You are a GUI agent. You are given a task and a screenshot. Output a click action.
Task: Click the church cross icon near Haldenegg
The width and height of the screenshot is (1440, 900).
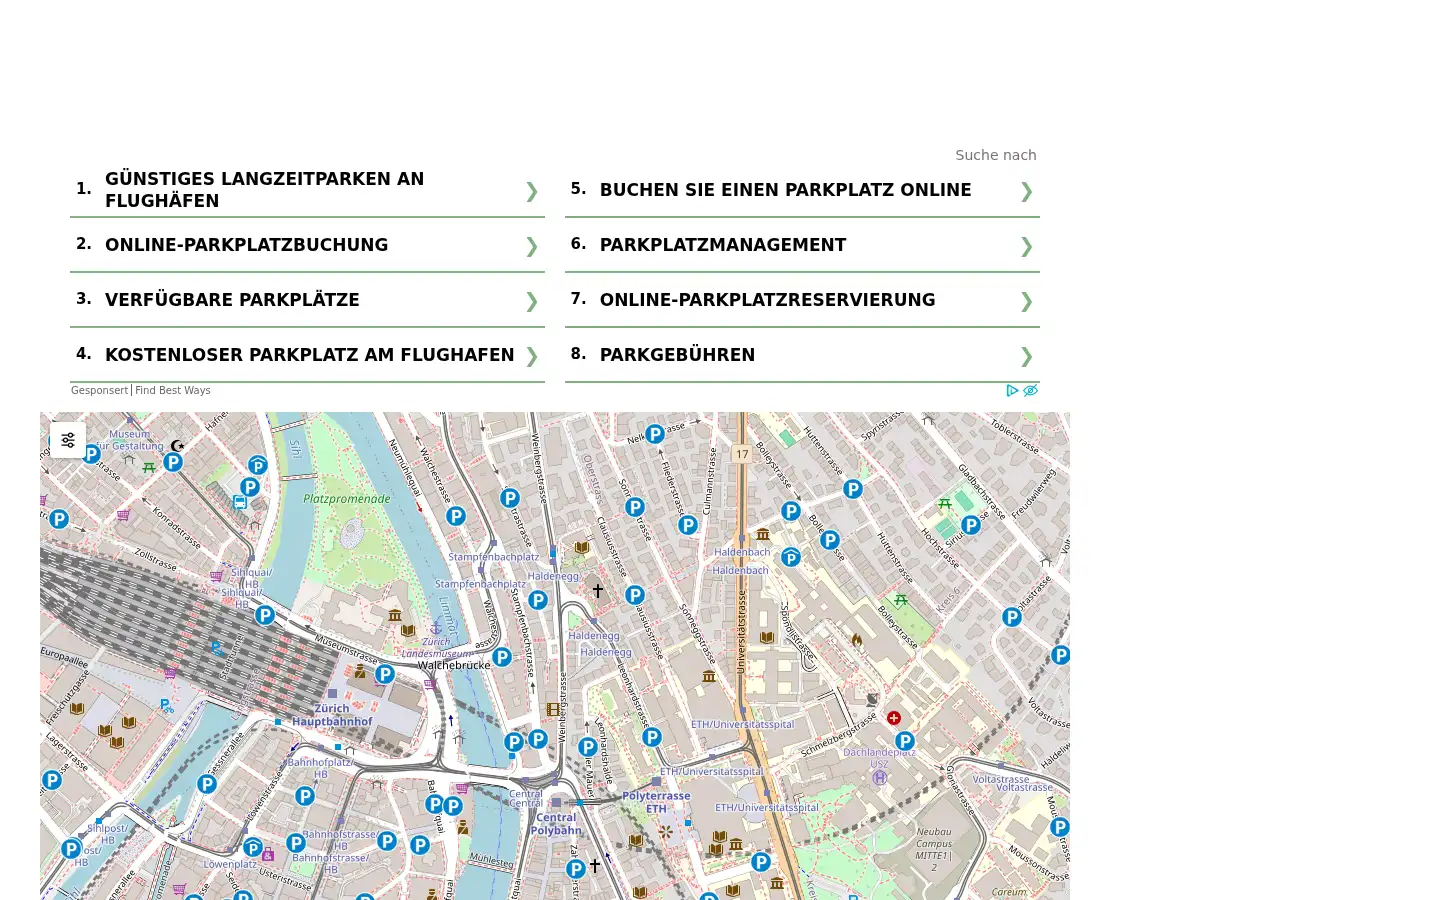point(598,591)
